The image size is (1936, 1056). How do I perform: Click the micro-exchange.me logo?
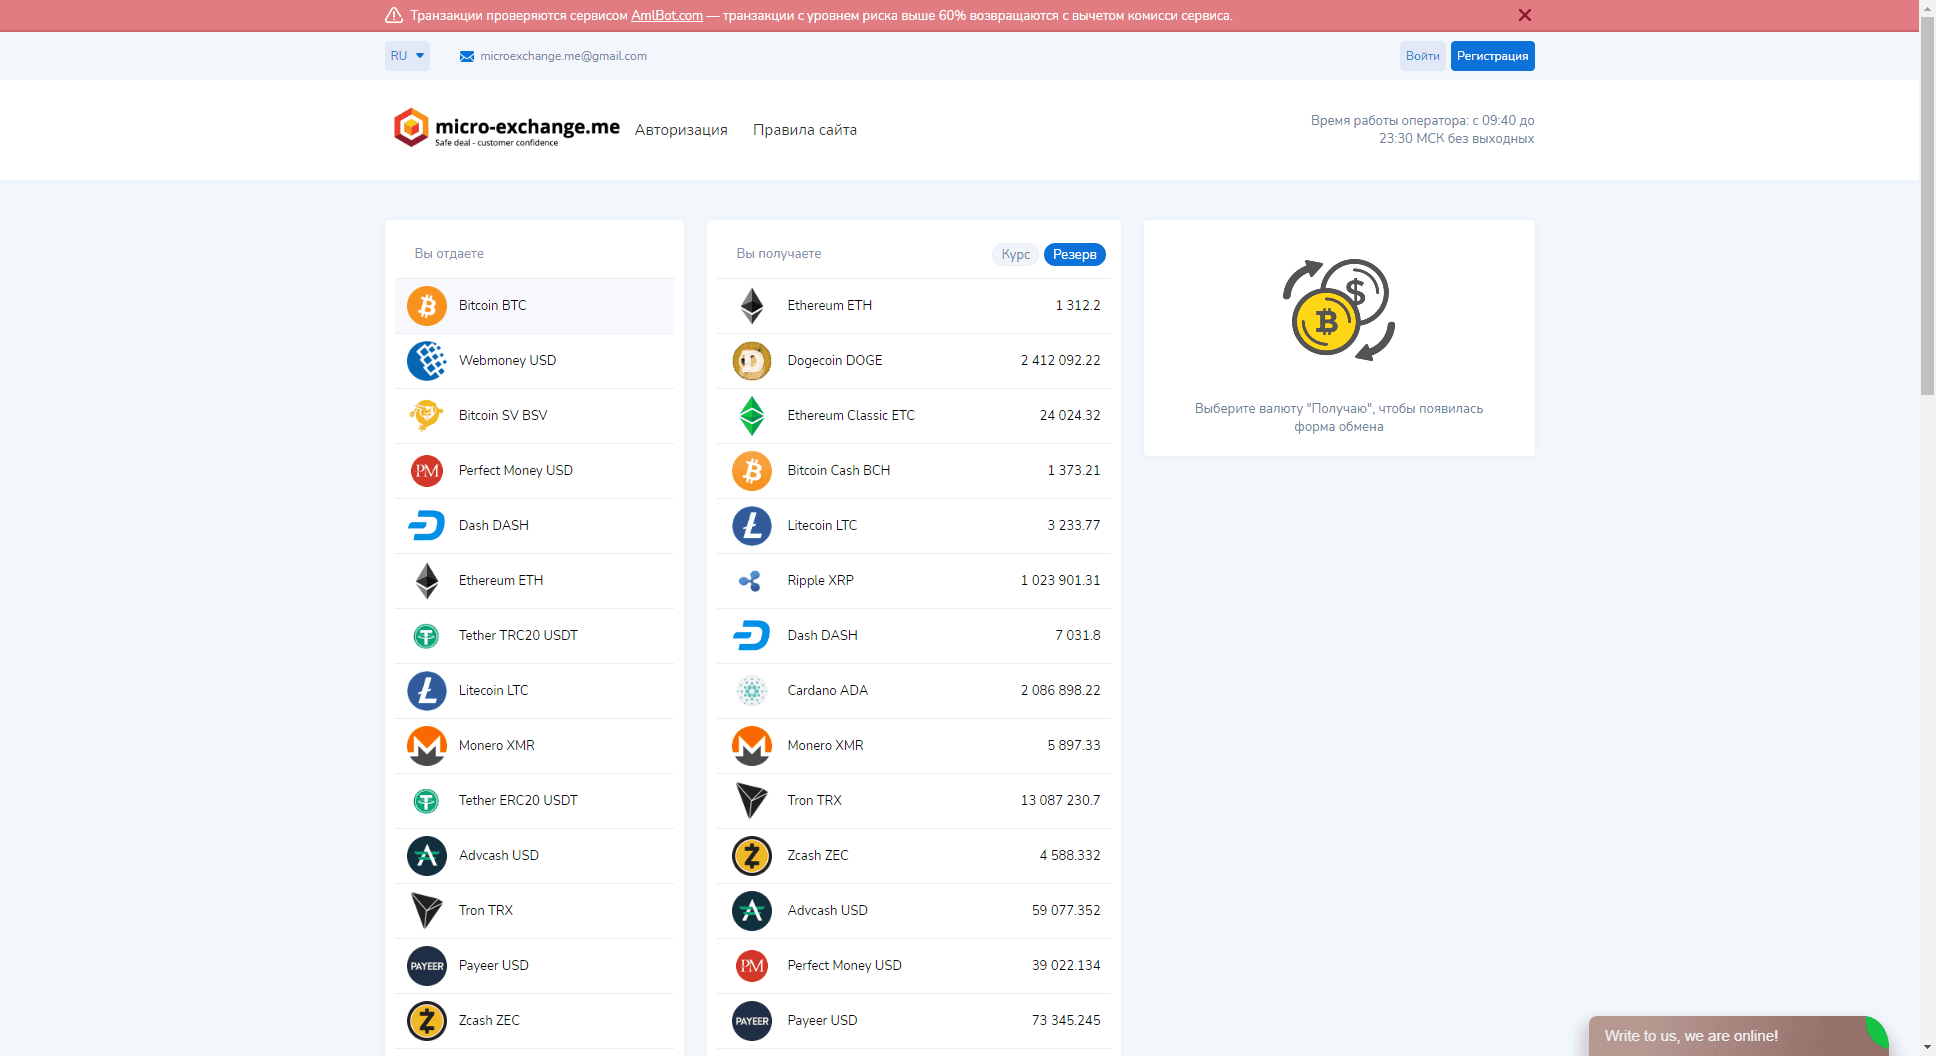506,128
